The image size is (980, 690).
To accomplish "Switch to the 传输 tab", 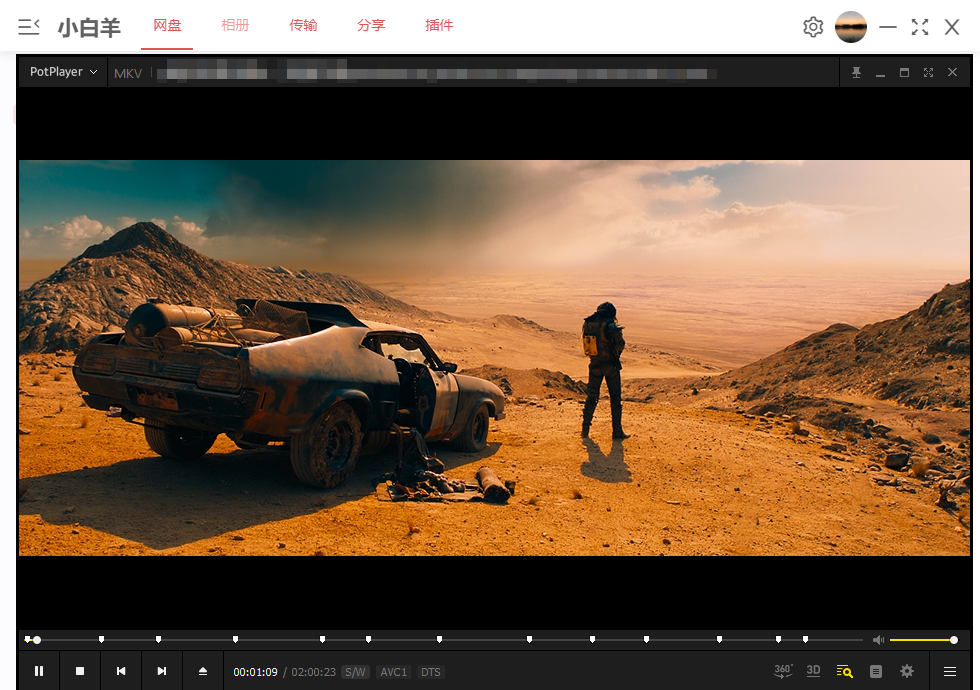I will 303,26.
